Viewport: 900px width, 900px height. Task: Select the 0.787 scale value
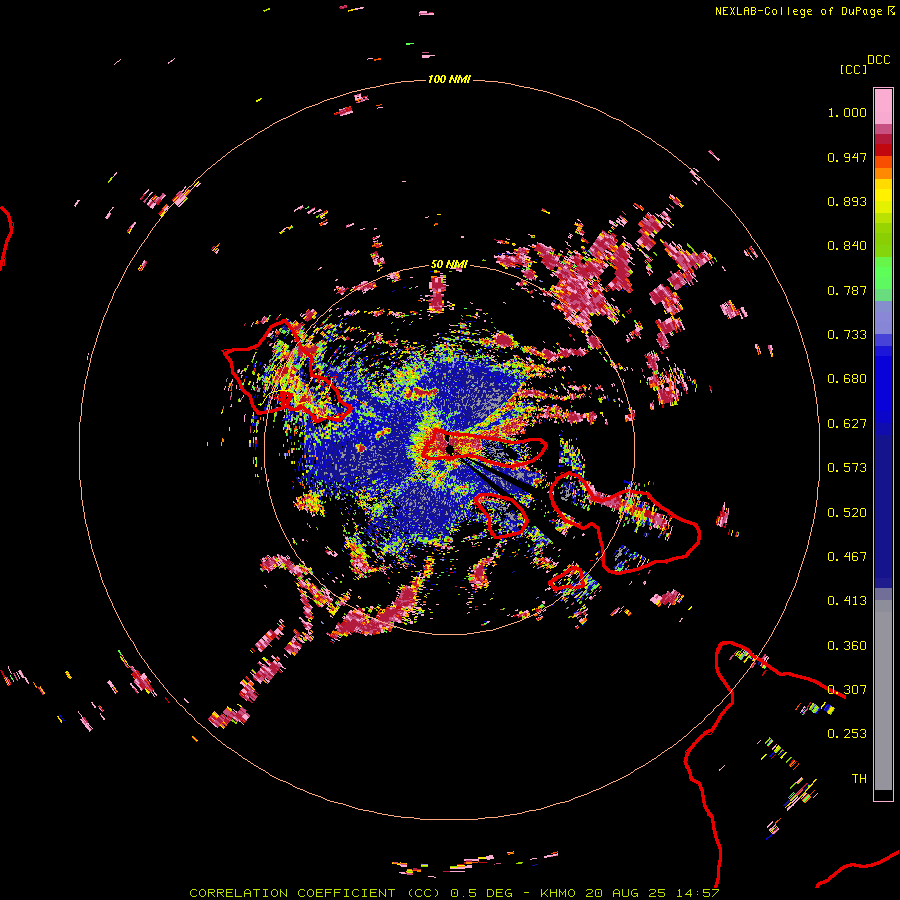pos(847,290)
